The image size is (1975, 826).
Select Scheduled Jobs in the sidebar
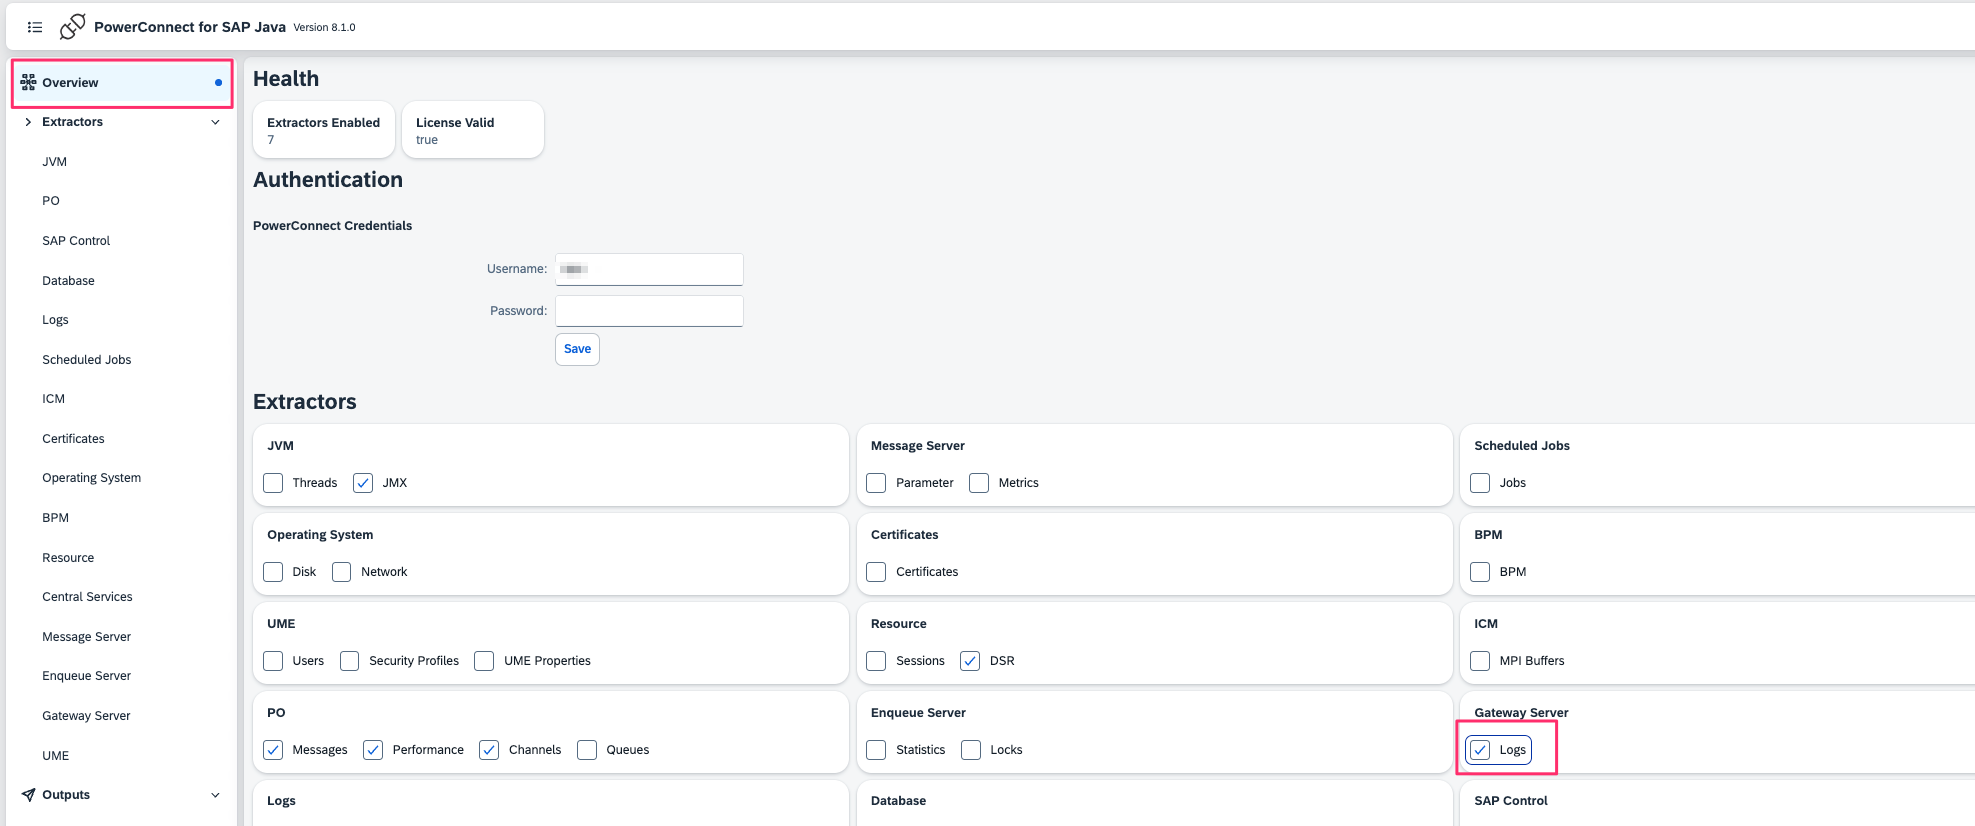[86, 360]
